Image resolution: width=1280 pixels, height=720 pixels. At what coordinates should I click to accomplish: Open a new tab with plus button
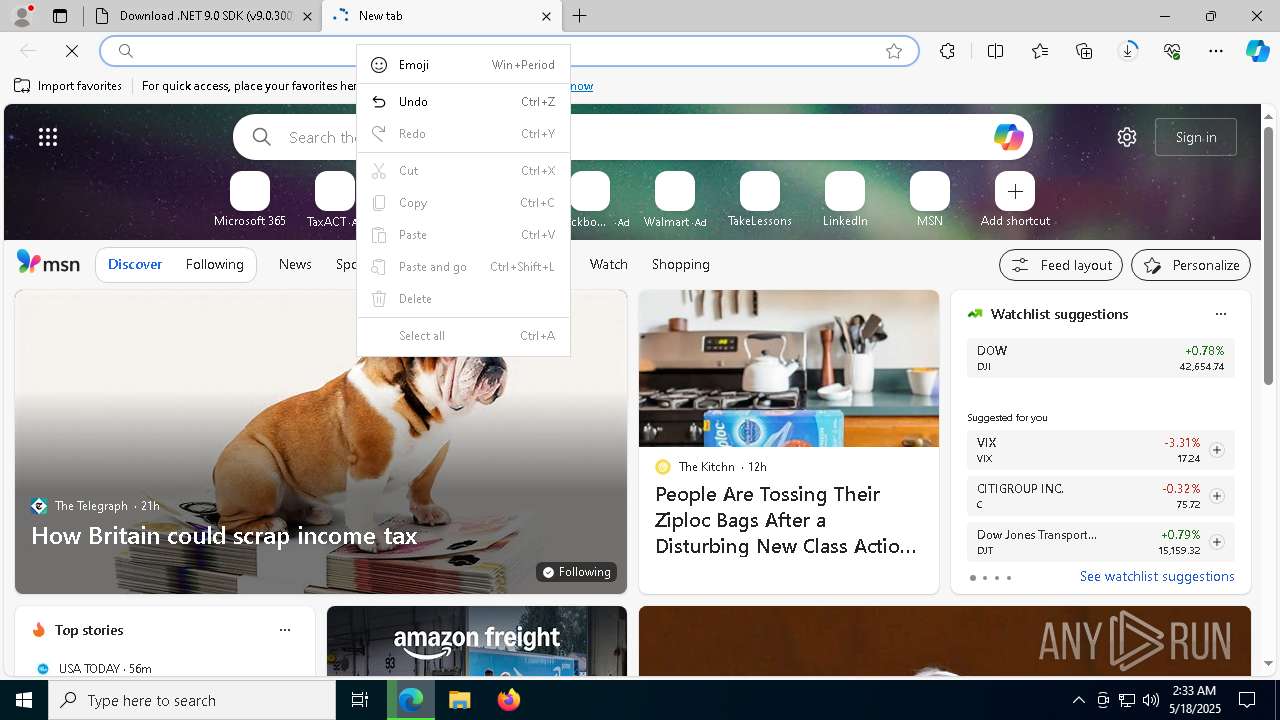[x=580, y=16]
